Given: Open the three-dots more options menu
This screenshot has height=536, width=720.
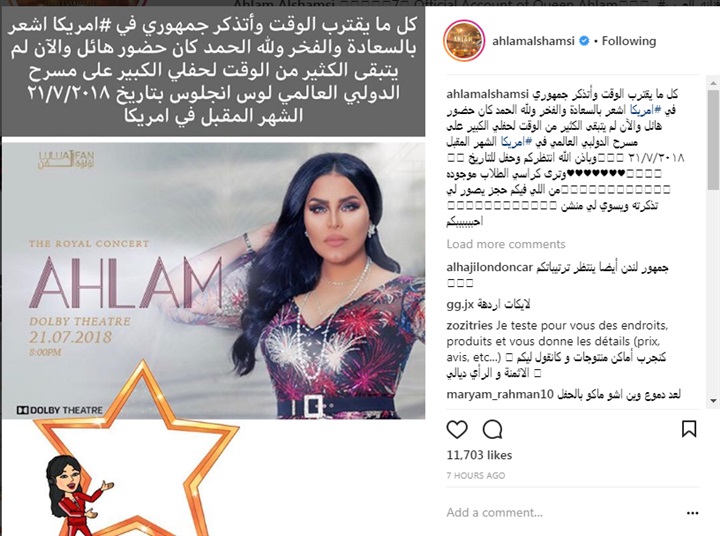Looking at the screenshot, I should (692, 513).
